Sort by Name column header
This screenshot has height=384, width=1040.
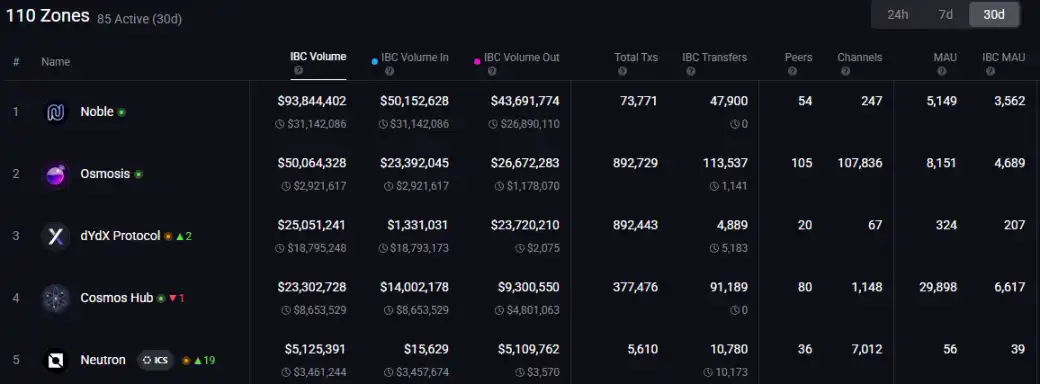[x=56, y=62]
